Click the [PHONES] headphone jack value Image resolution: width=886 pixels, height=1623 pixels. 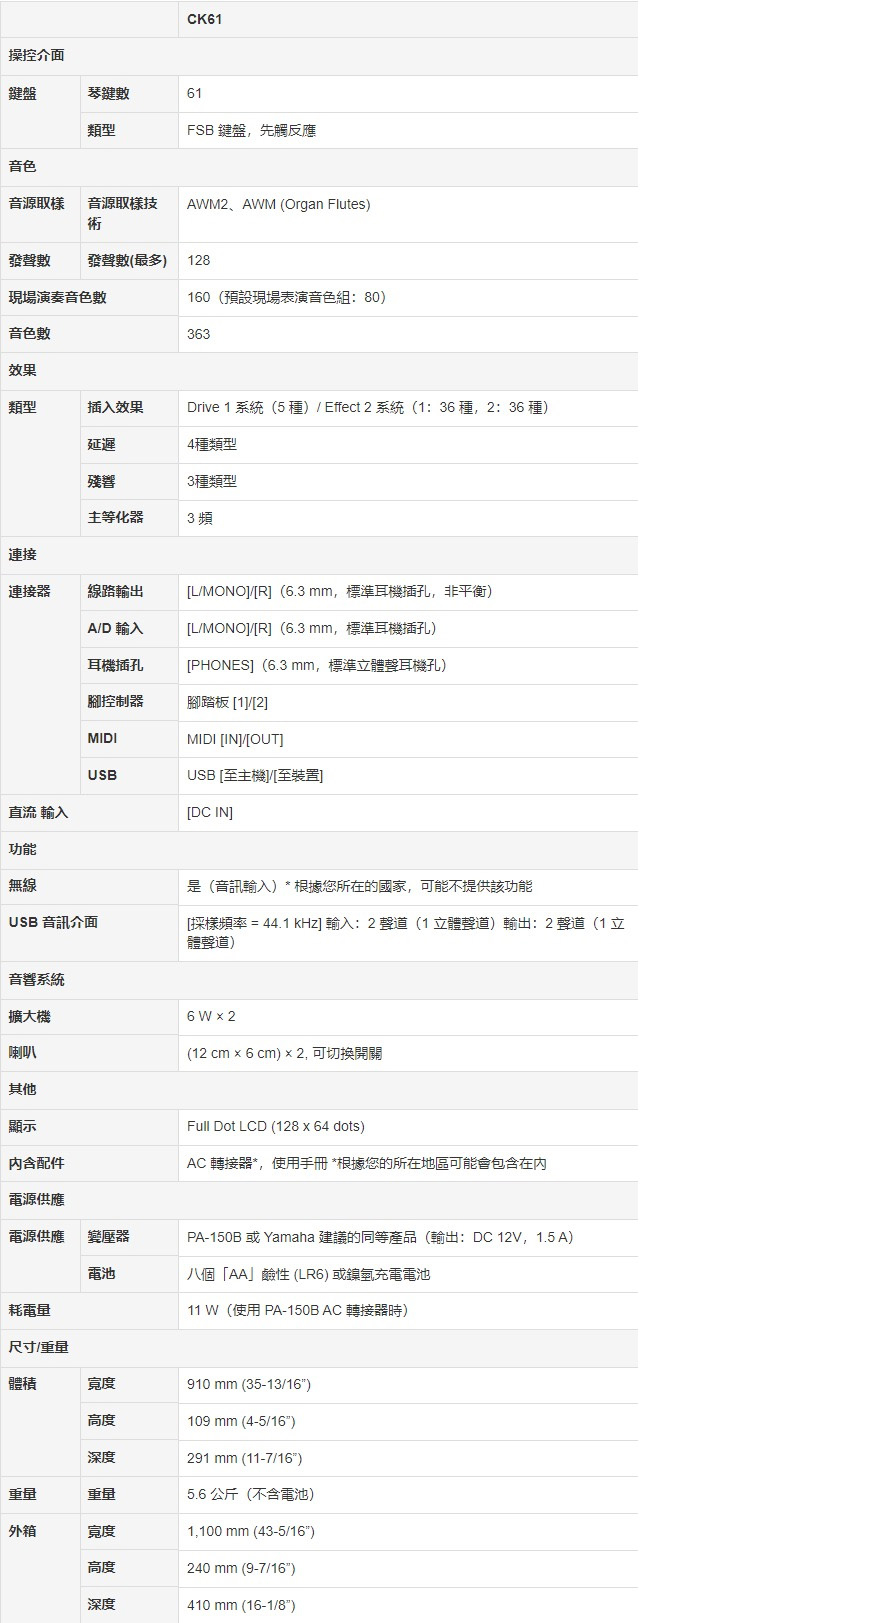click(316, 665)
